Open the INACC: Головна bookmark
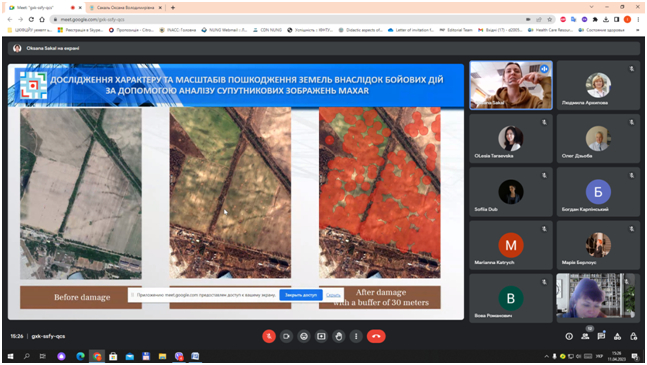The image size is (647, 365). tap(178, 30)
